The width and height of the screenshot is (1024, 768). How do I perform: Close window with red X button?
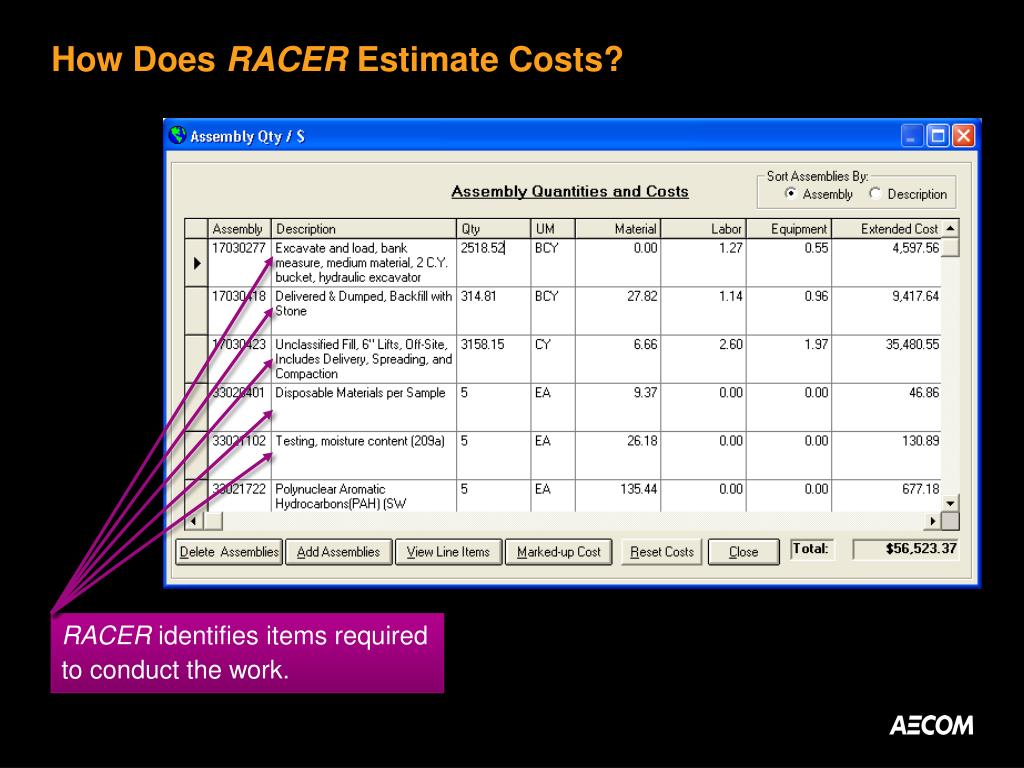click(963, 136)
